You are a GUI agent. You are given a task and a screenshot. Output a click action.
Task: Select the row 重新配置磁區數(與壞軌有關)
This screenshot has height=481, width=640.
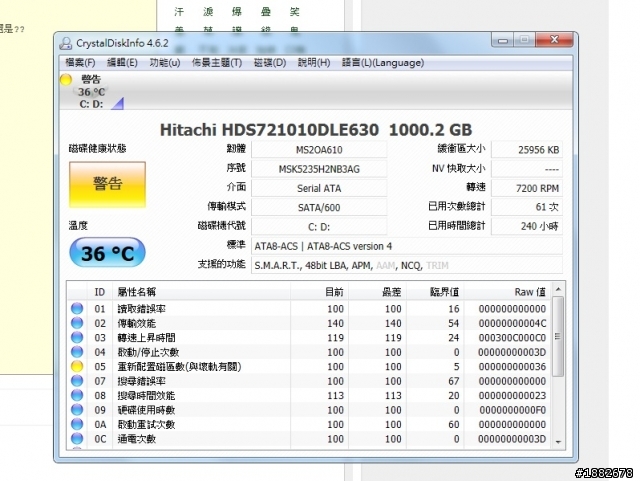[x=310, y=367]
